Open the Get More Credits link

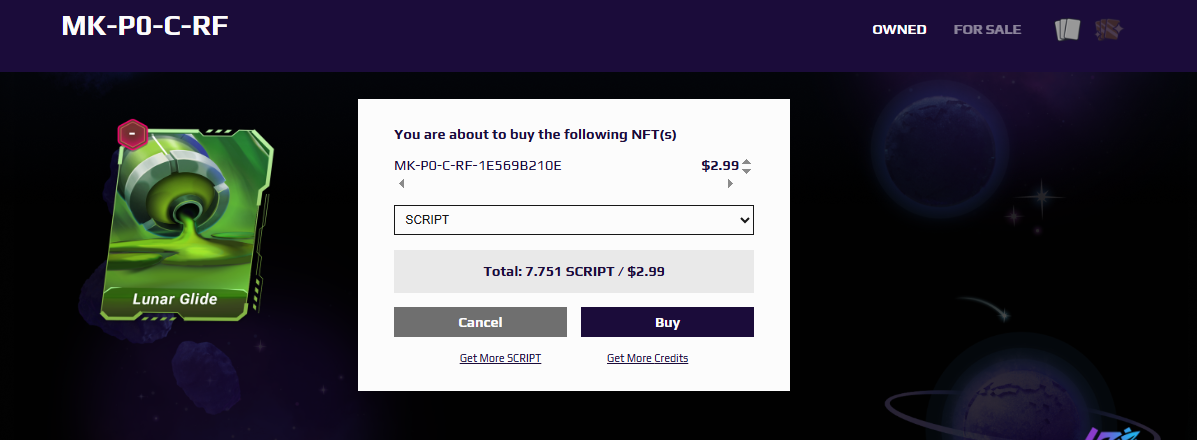pyautogui.click(x=647, y=358)
